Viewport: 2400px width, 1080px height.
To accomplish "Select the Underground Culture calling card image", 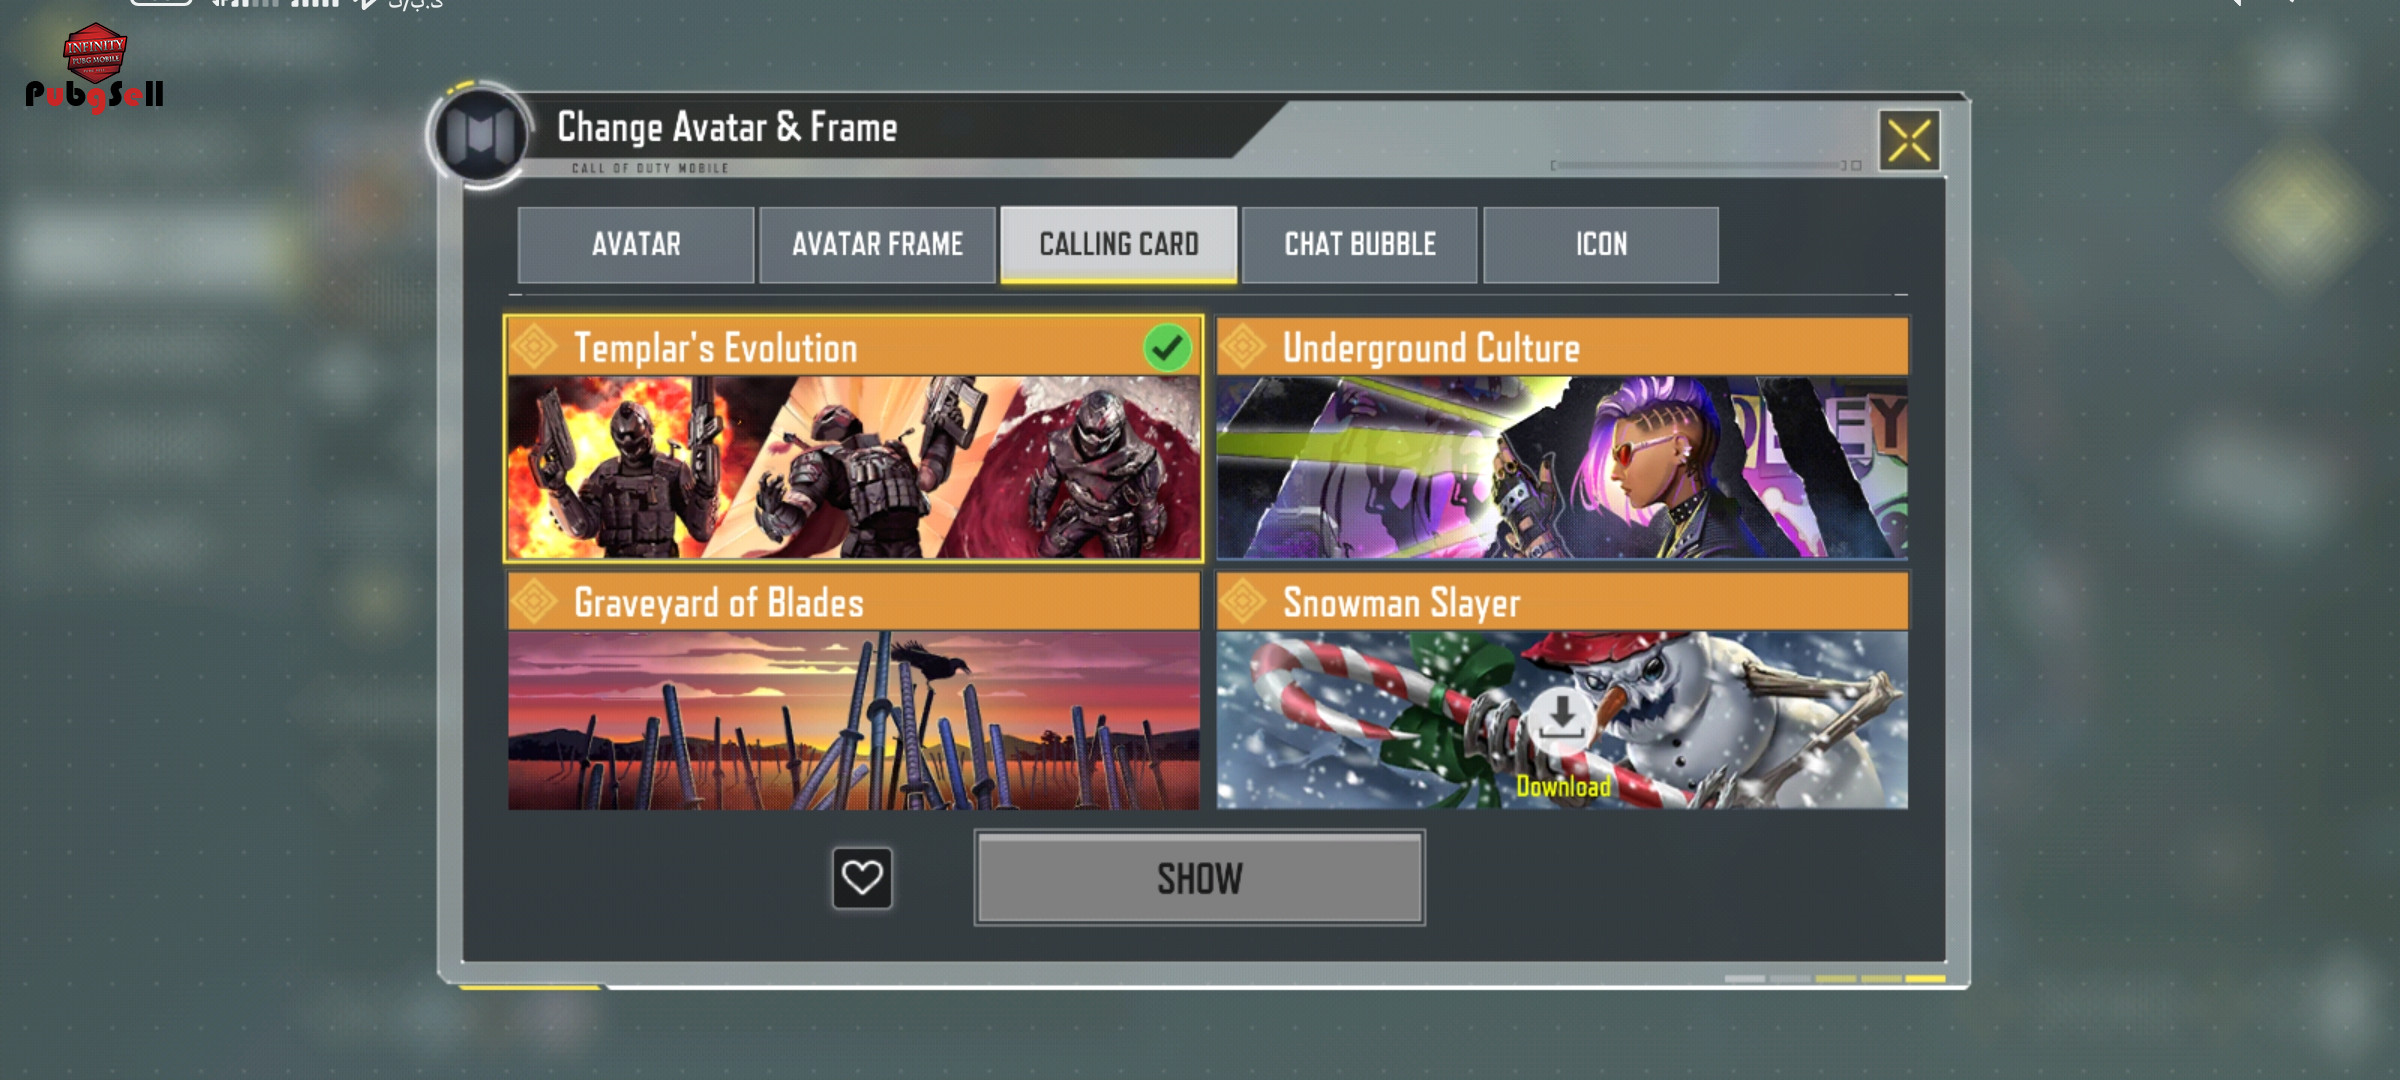I will click(x=1562, y=467).
